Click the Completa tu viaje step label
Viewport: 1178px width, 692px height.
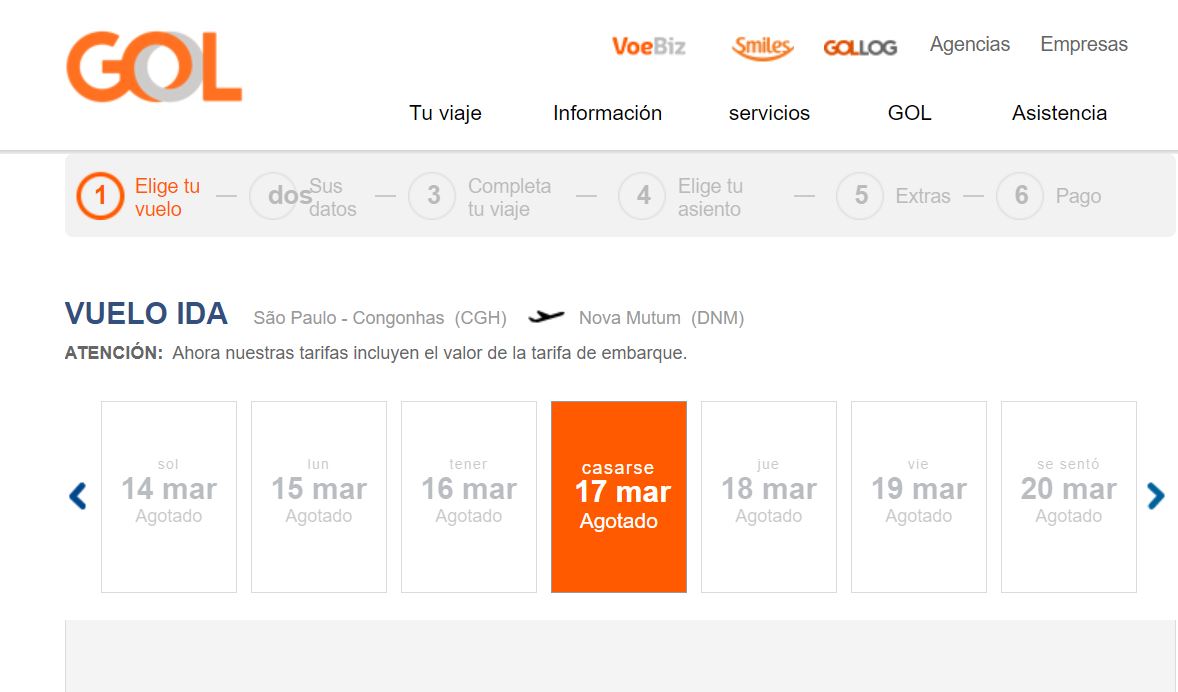509,197
